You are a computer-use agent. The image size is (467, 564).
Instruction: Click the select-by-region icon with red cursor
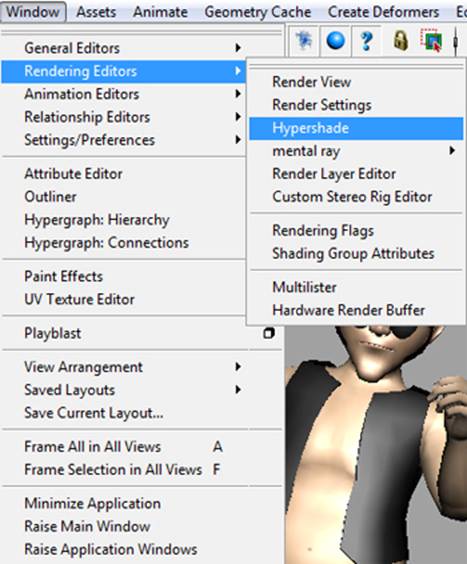pos(431,40)
